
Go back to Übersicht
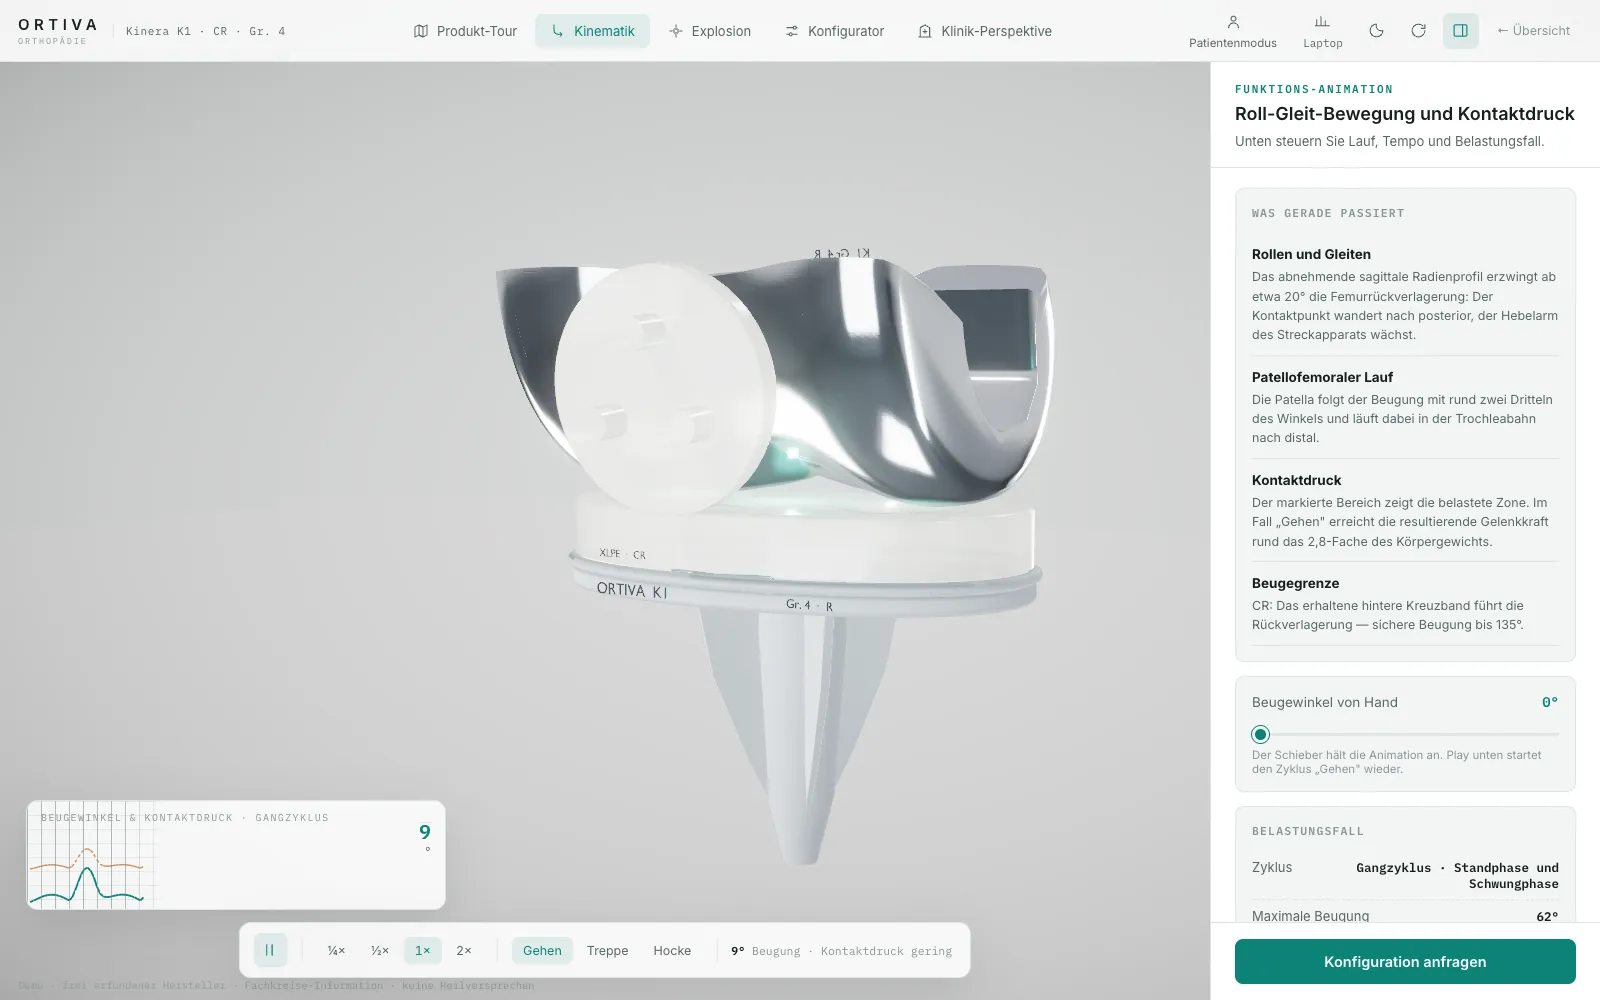(x=1533, y=31)
